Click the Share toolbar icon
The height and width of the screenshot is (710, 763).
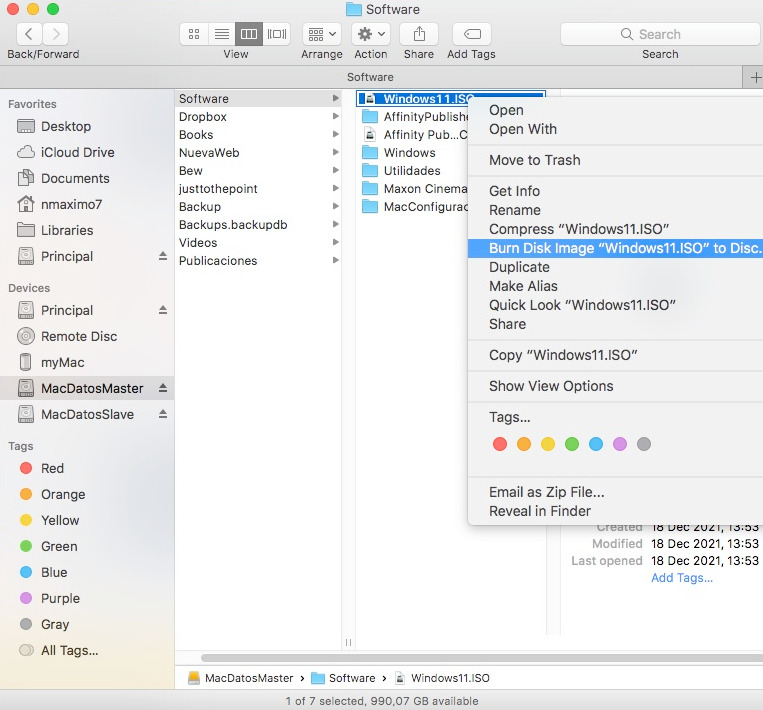coord(419,34)
